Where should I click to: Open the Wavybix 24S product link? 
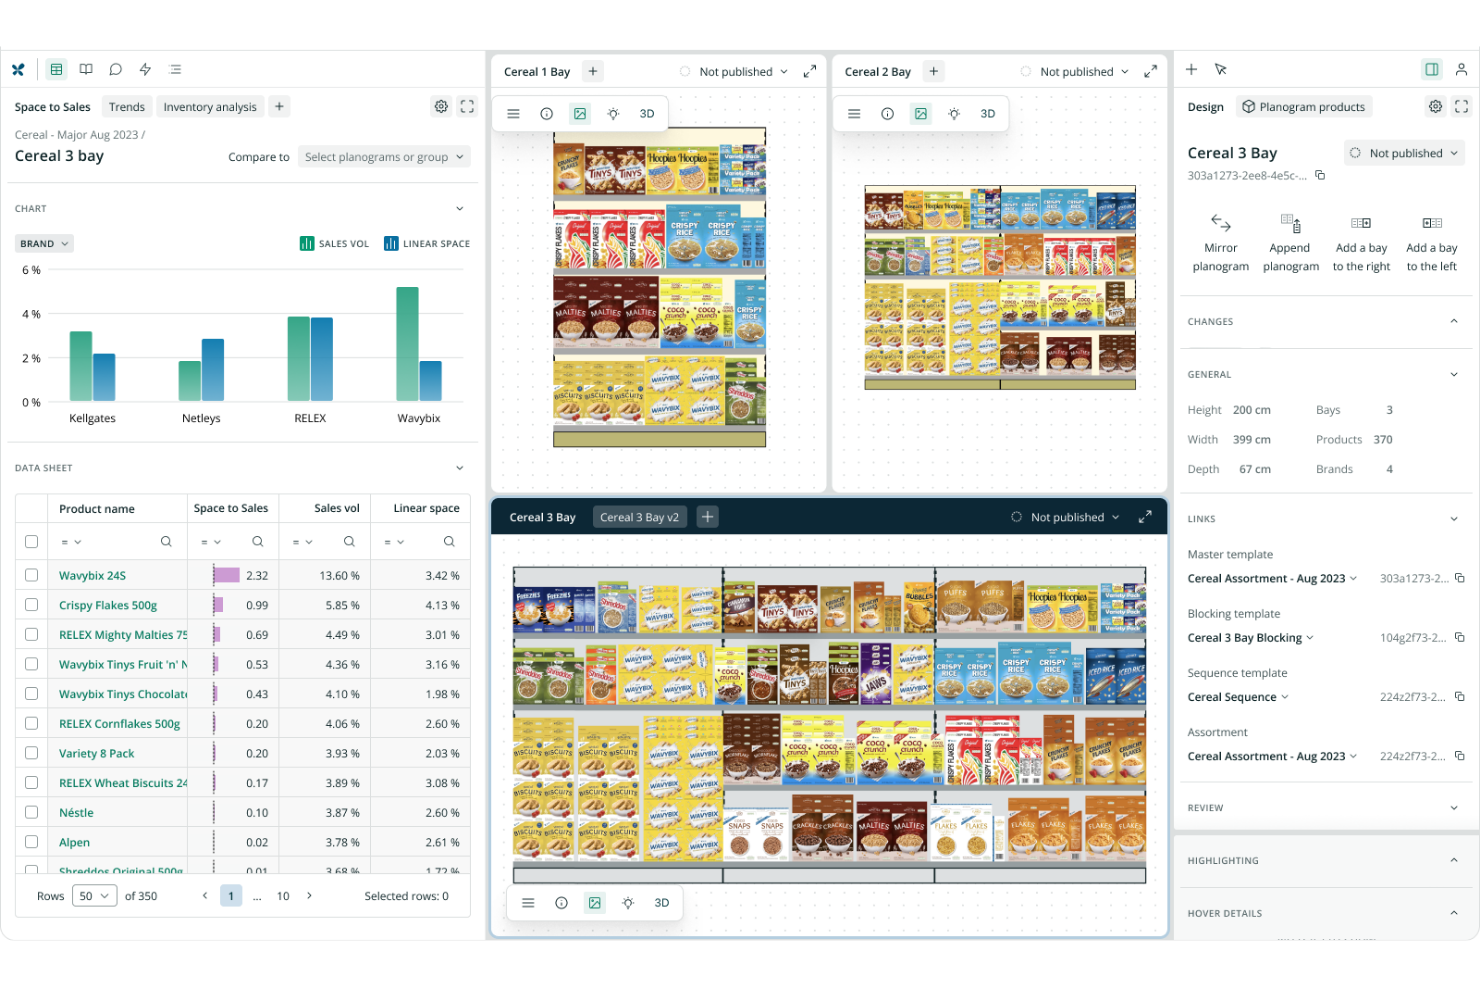point(92,575)
